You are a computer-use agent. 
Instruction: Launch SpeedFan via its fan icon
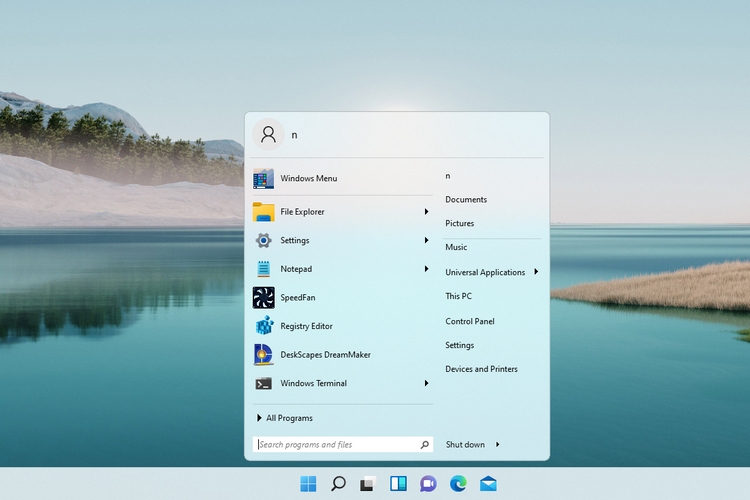[264, 298]
